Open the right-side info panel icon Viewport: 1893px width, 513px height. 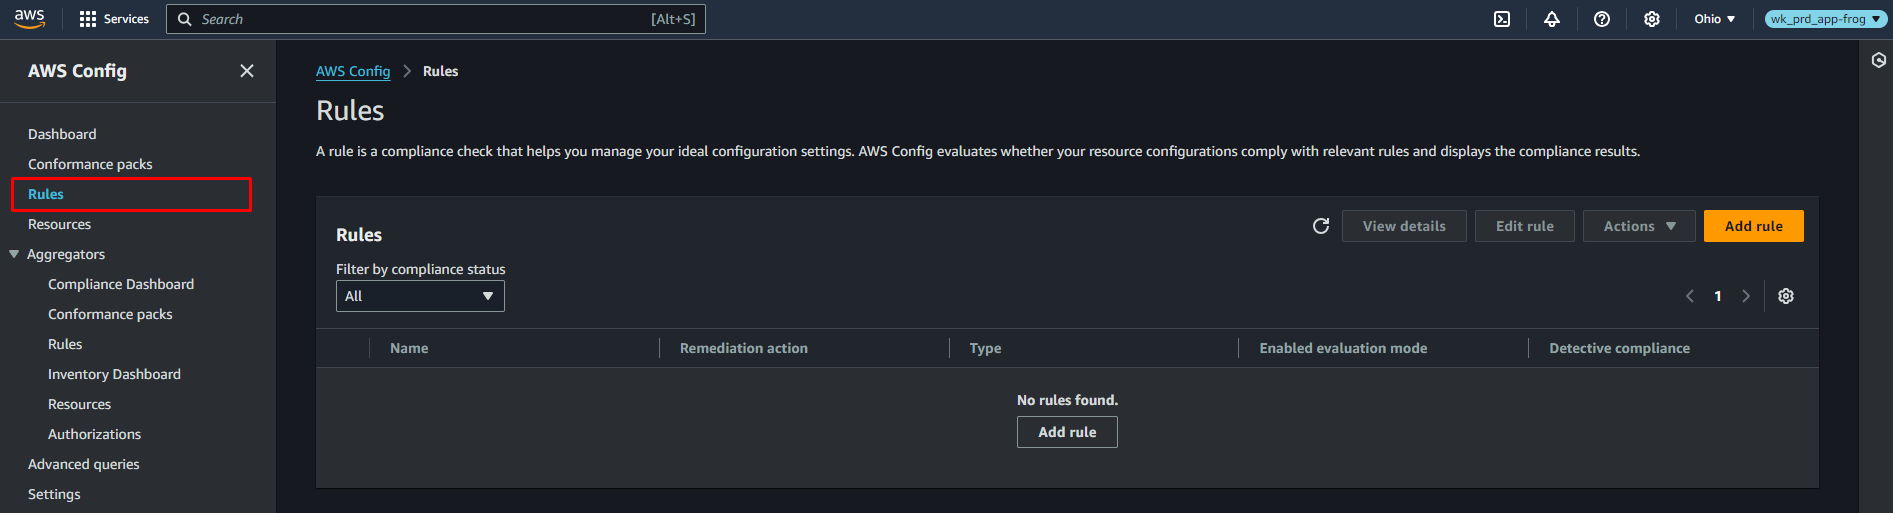[1879, 61]
